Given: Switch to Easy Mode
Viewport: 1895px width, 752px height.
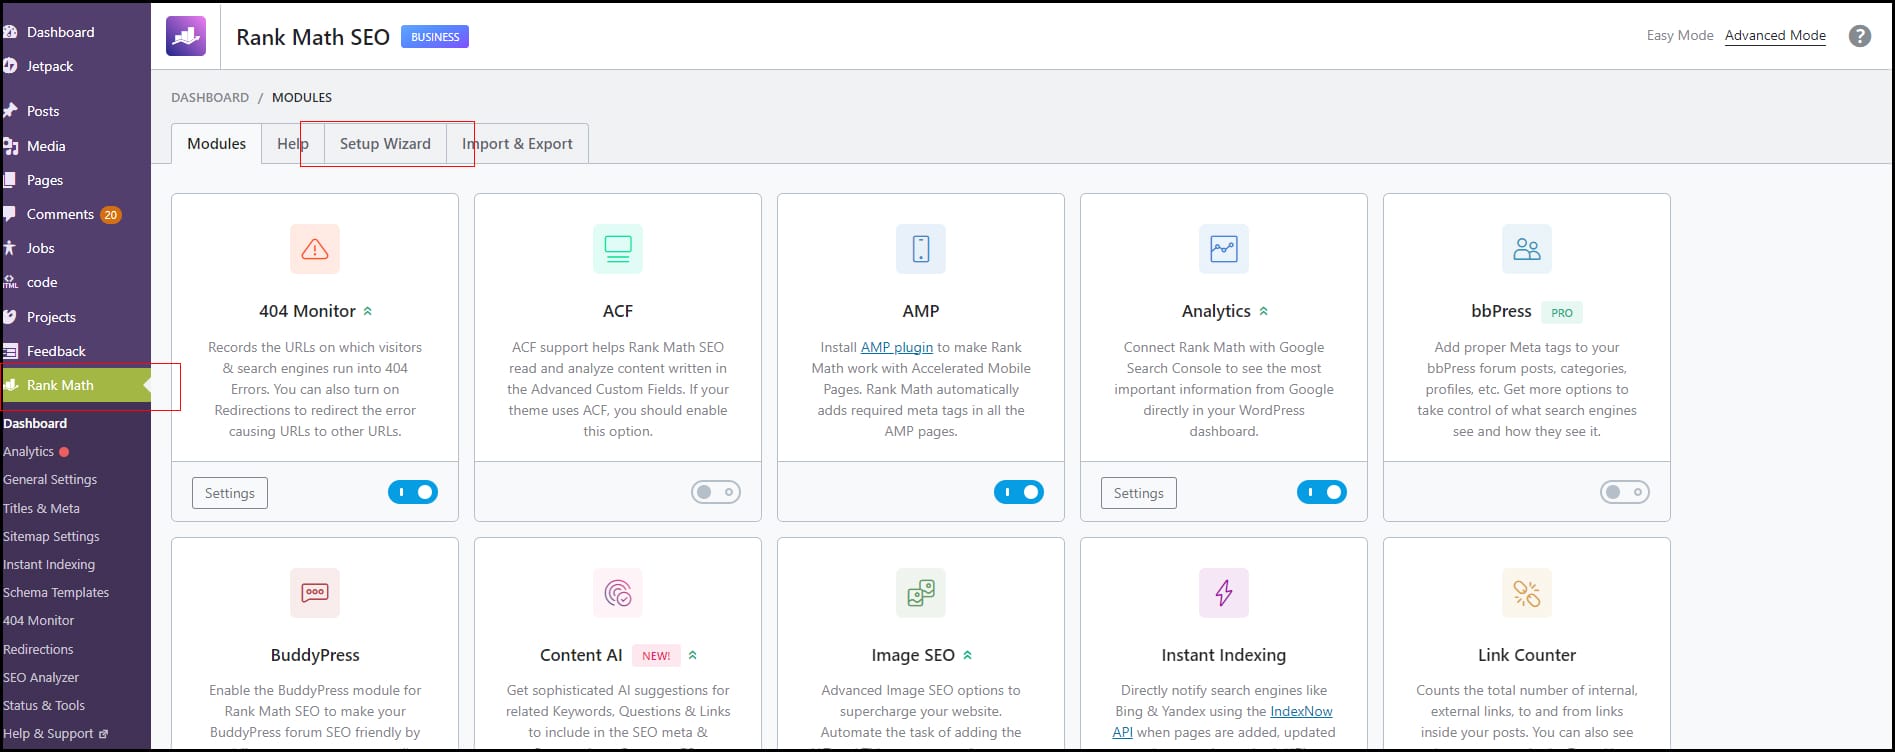Looking at the screenshot, I should click(x=1679, y=35).
